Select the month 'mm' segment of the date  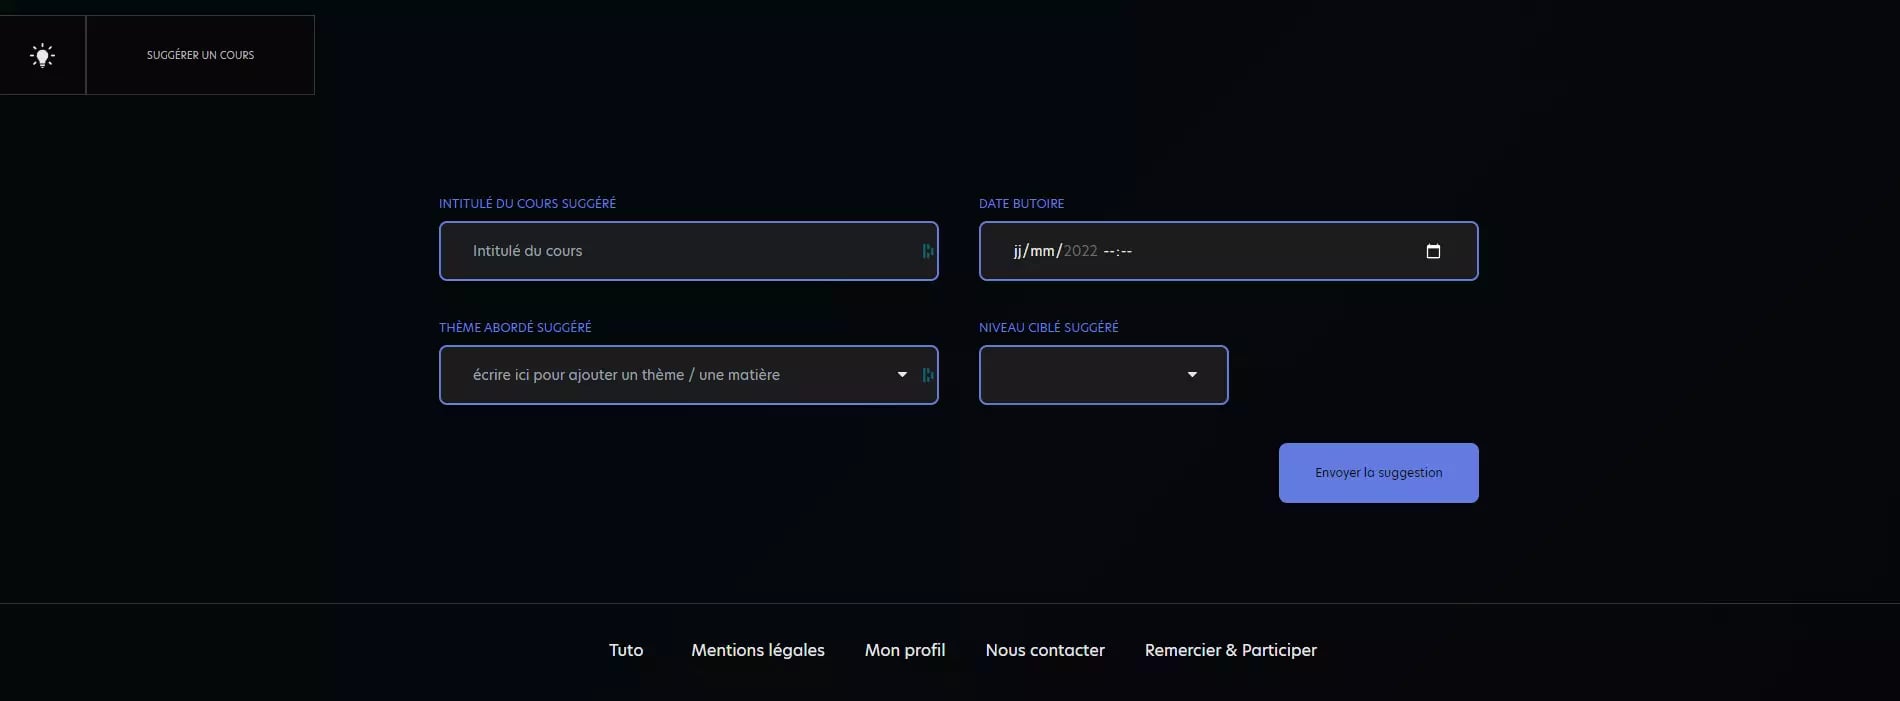tap(1042, 251)
